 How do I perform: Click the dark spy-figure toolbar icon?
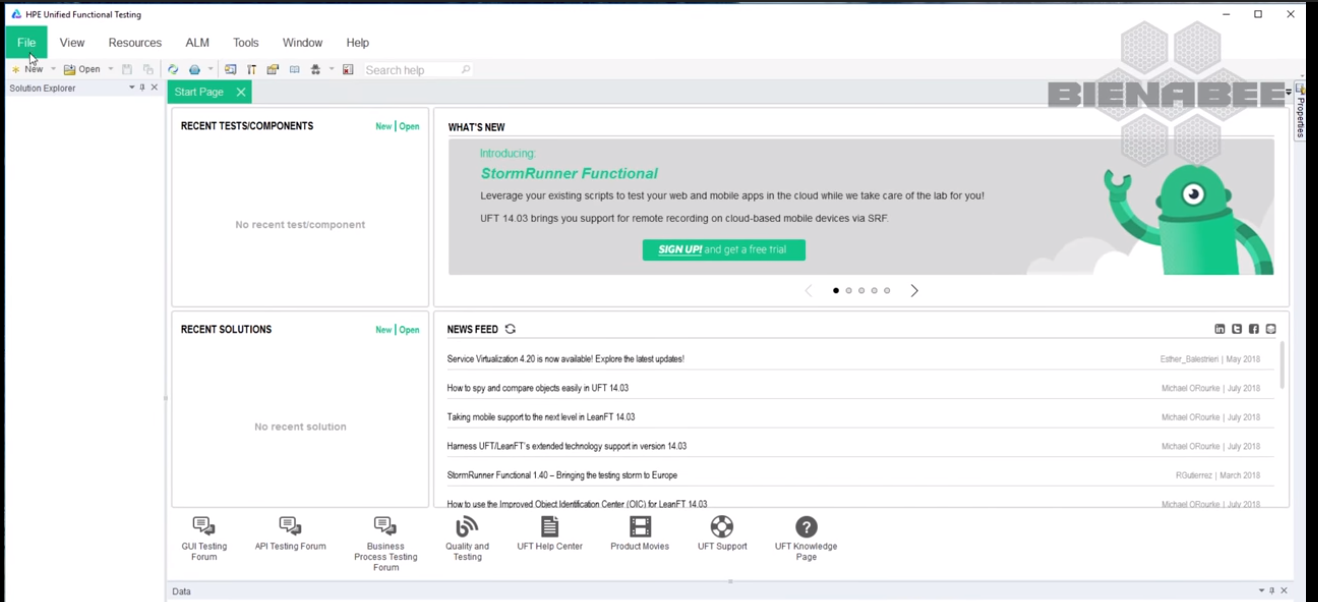(315, 70)
